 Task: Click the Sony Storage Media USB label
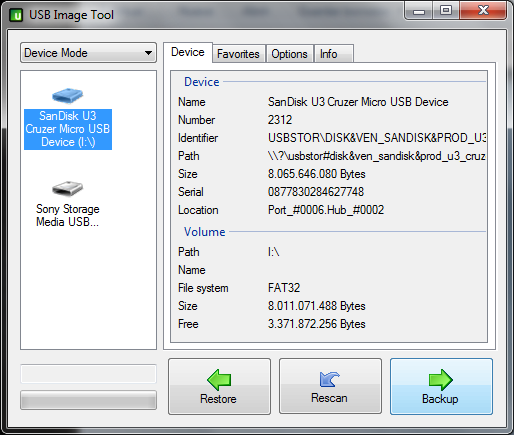coord(68,215)
